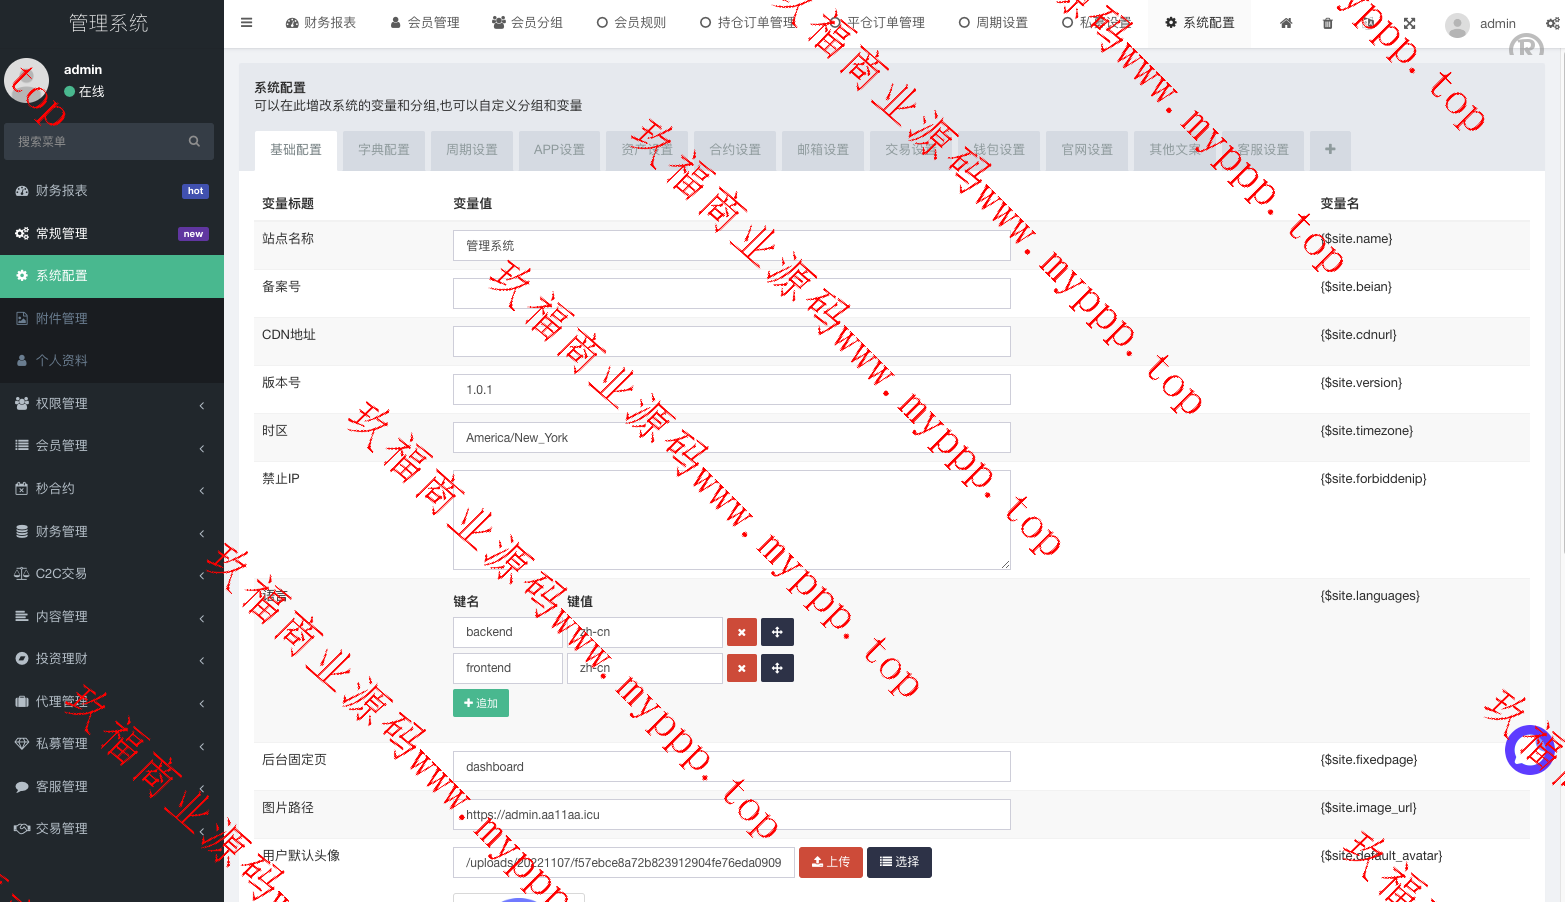1565x902 pixels.
Task: Switch to the 字典配置 tab
Action: coord(383,150)
